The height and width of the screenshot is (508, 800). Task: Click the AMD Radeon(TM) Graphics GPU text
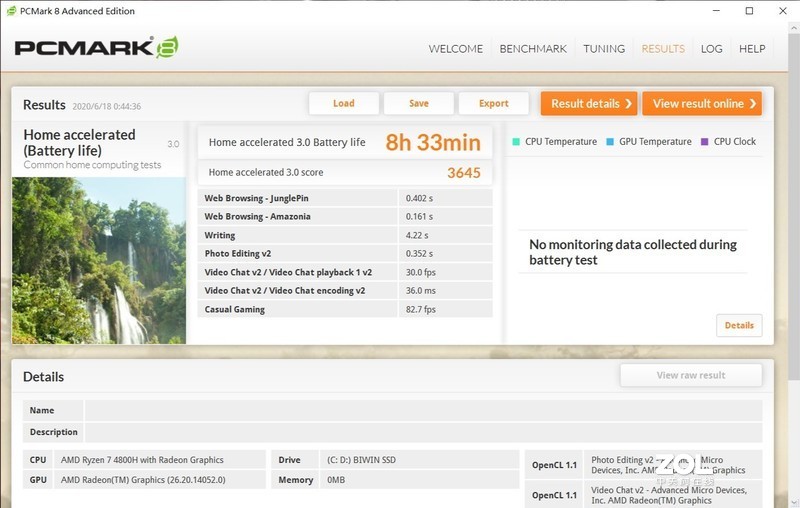tap(143, 480)
